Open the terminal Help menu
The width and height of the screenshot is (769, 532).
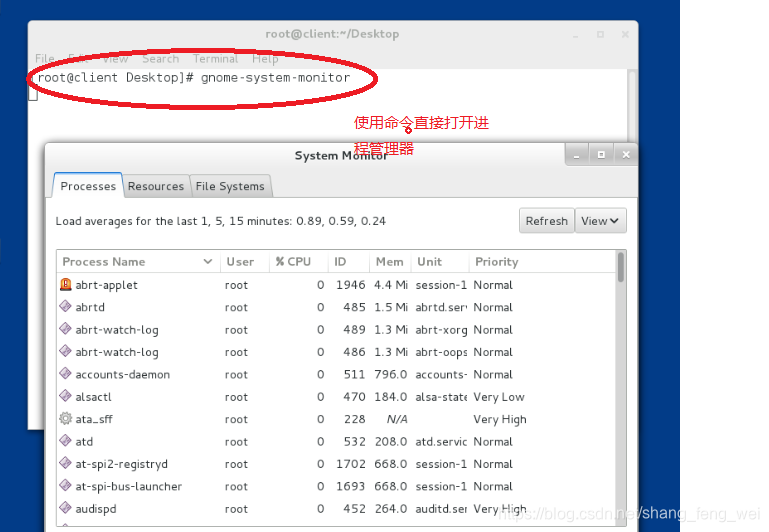pos(265,59)
